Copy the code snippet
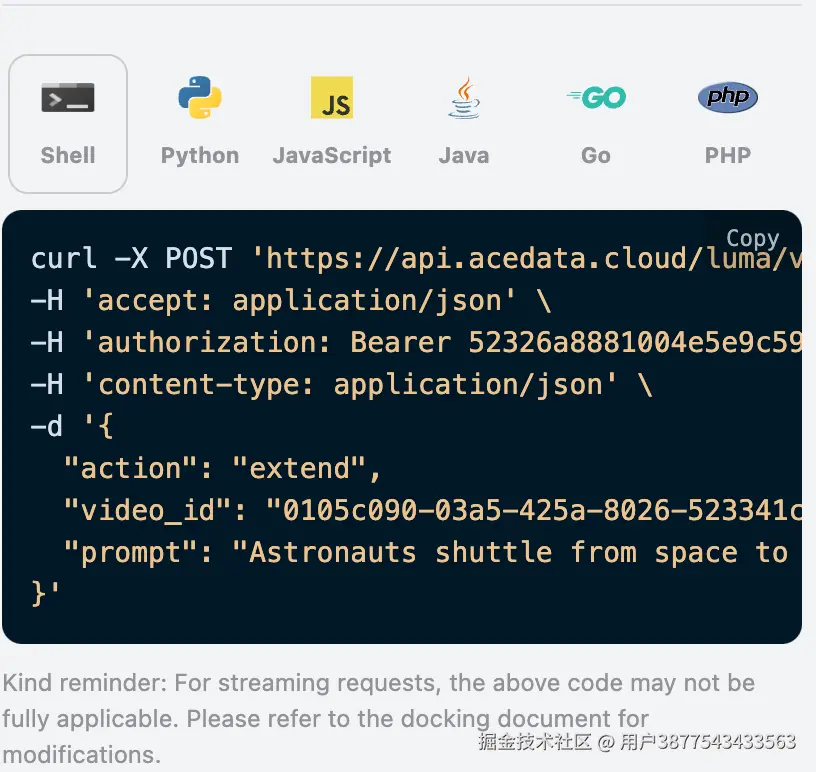 pyautogui.click(x=752, y=238)
